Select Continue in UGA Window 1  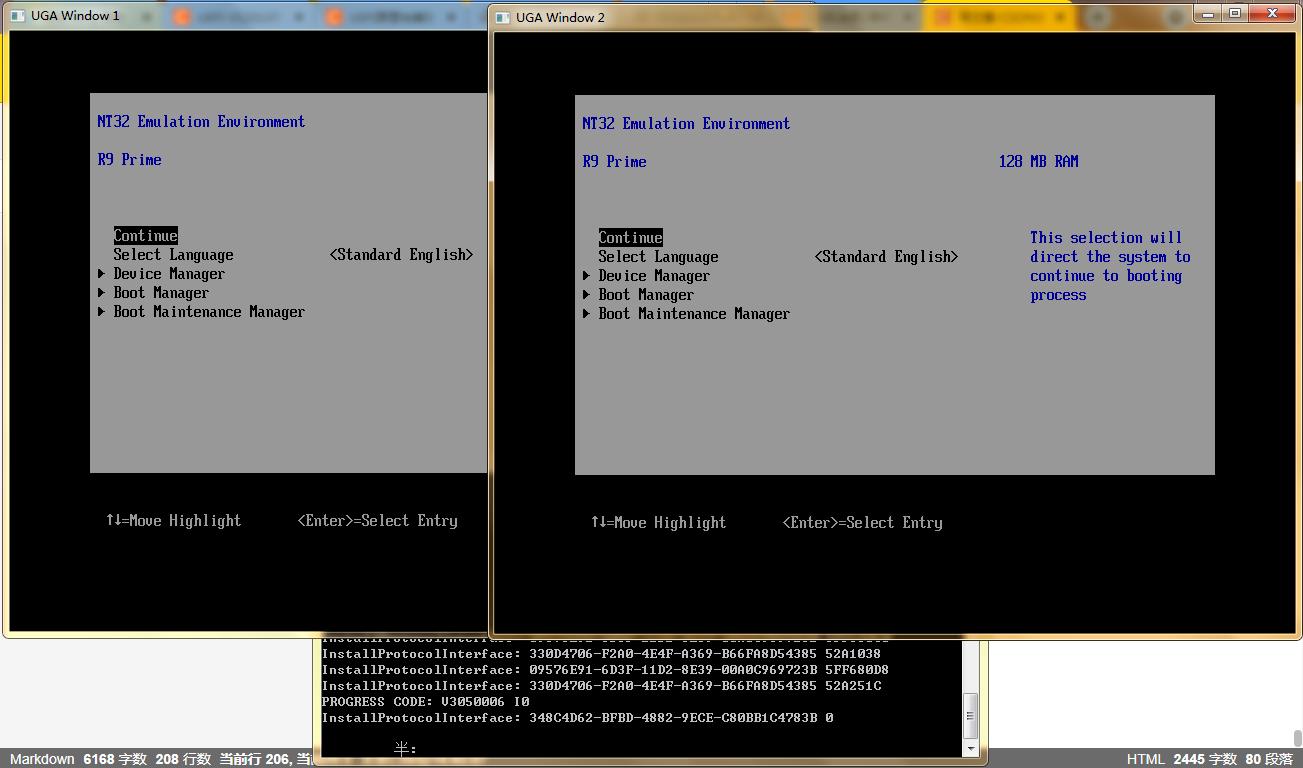click(145, 236)
